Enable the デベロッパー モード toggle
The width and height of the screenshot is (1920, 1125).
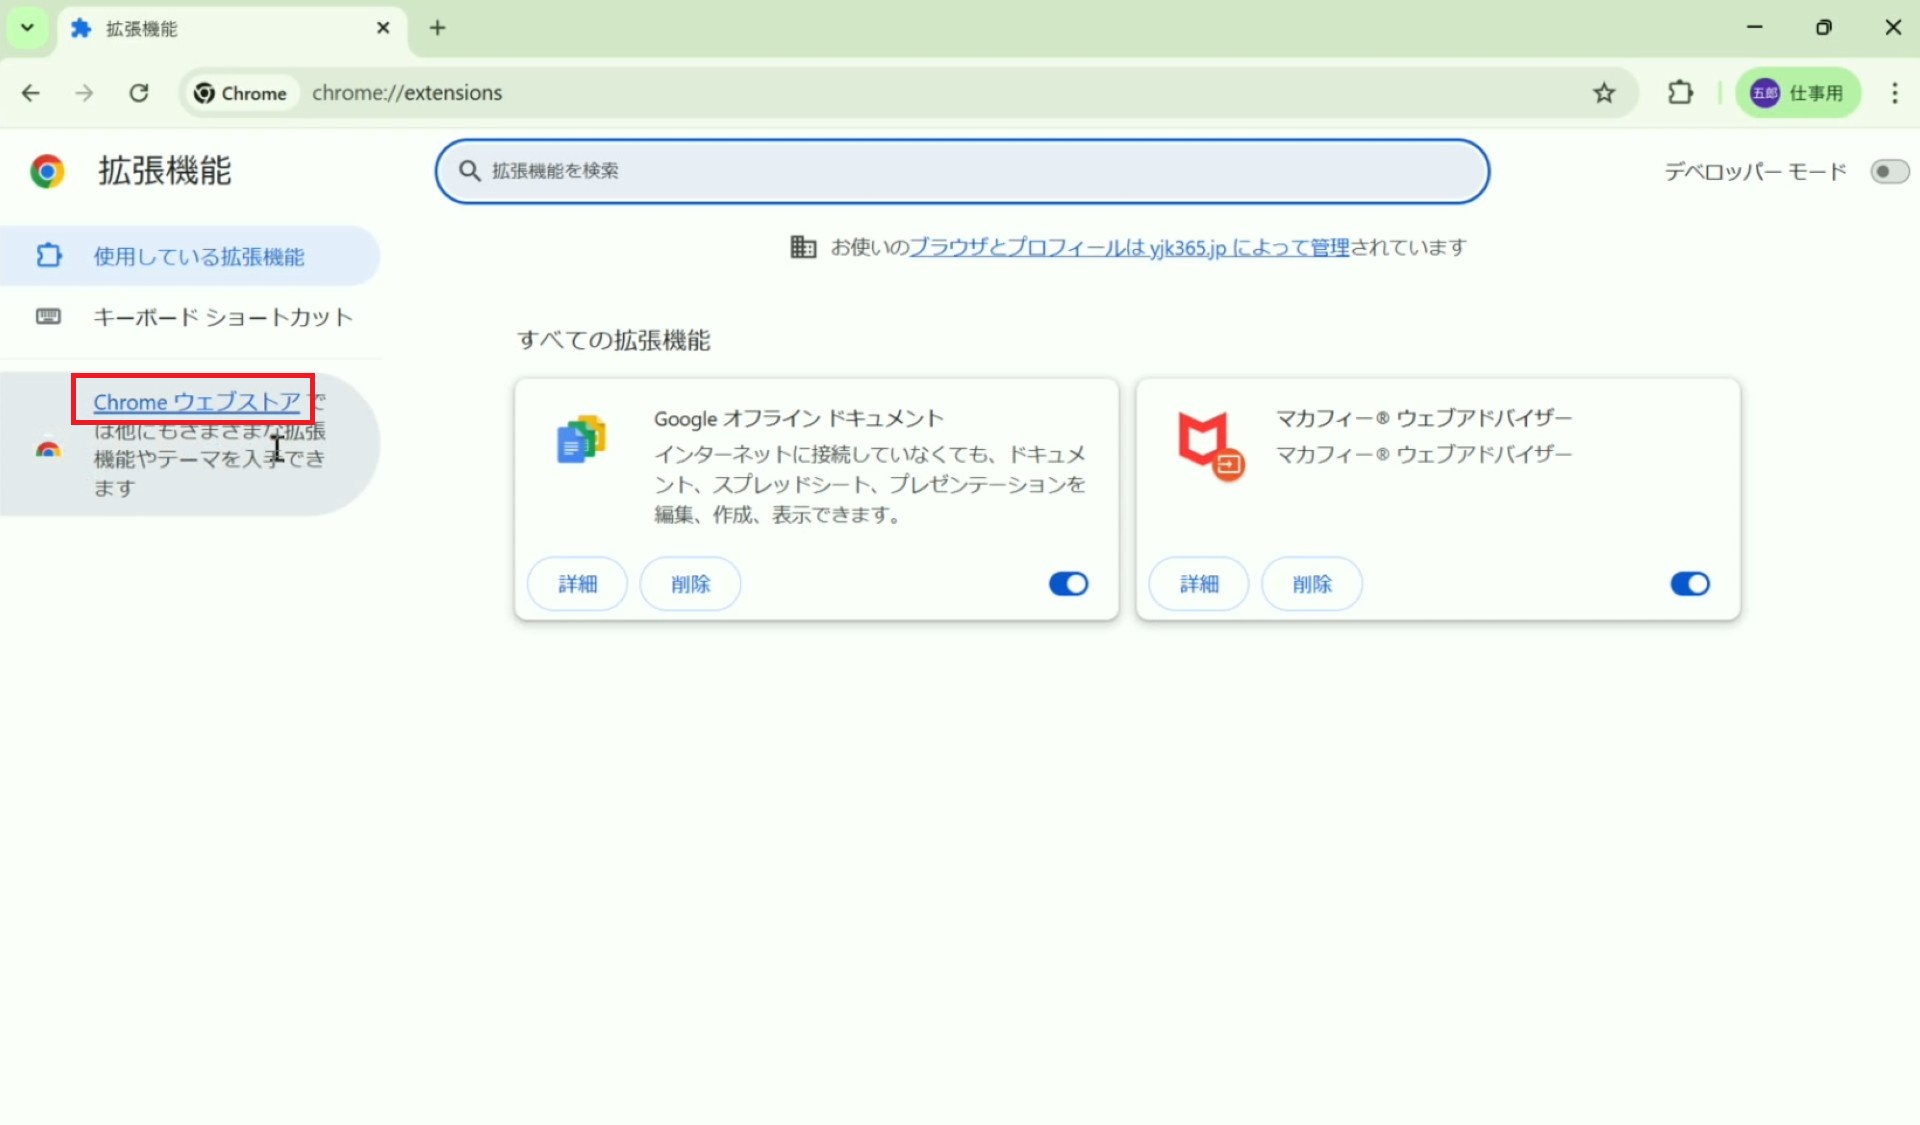click(1889, 172)
